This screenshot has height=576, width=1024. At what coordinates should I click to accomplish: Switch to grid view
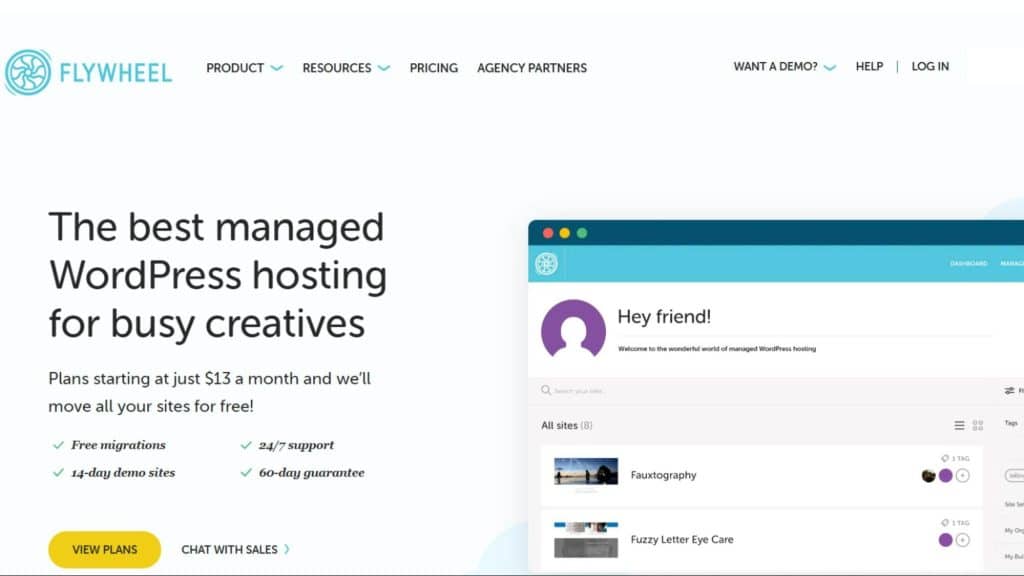[978, 426]
